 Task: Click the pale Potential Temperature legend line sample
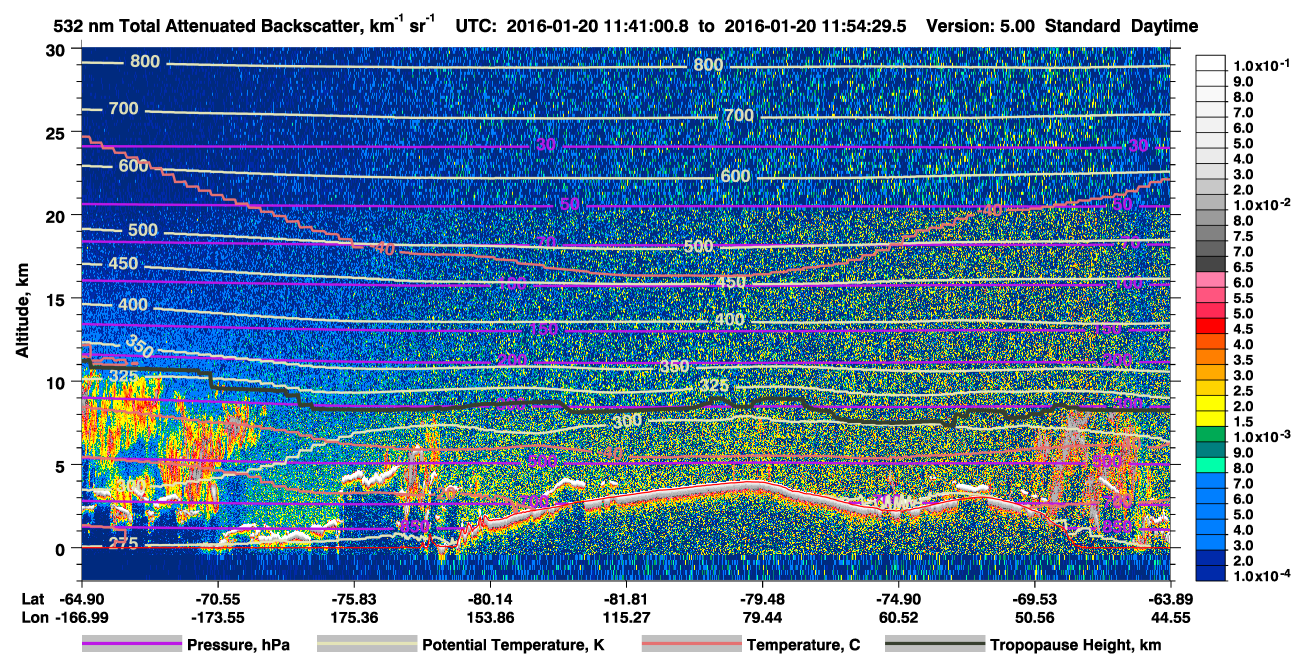[366, 645]
